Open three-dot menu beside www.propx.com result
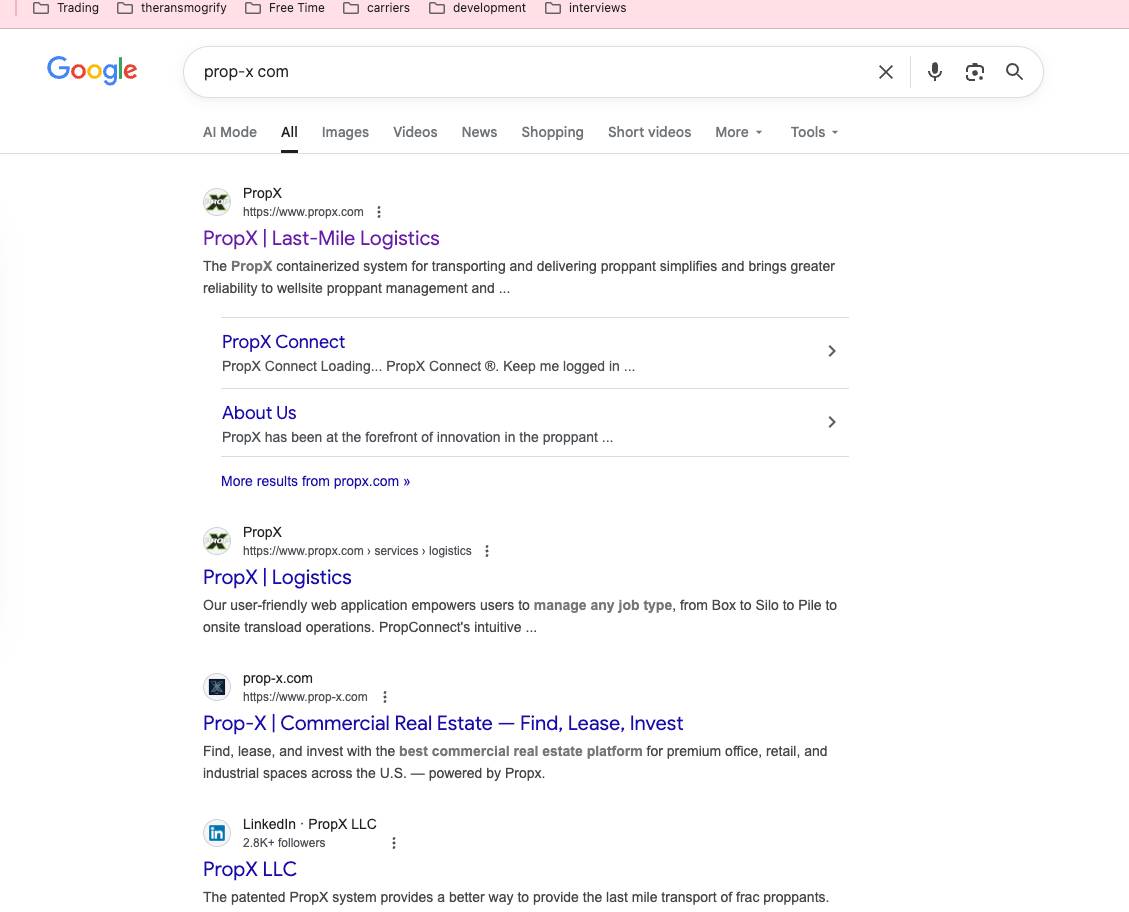 (x=379, y=212)
